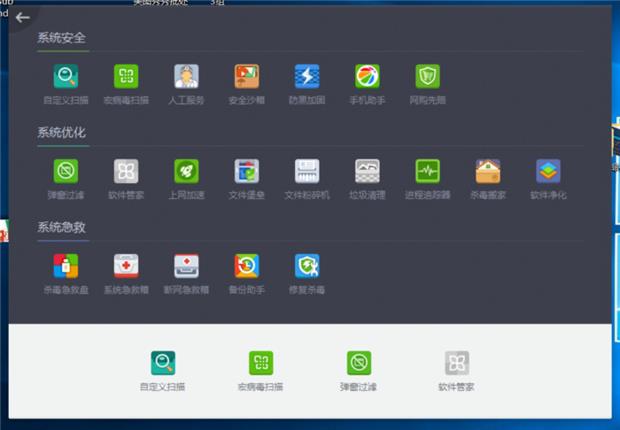Click 弹窗过滤 in the bottom light panel
Image resolution: width=620 pixels, height=430 pixels.
(359, 364)
